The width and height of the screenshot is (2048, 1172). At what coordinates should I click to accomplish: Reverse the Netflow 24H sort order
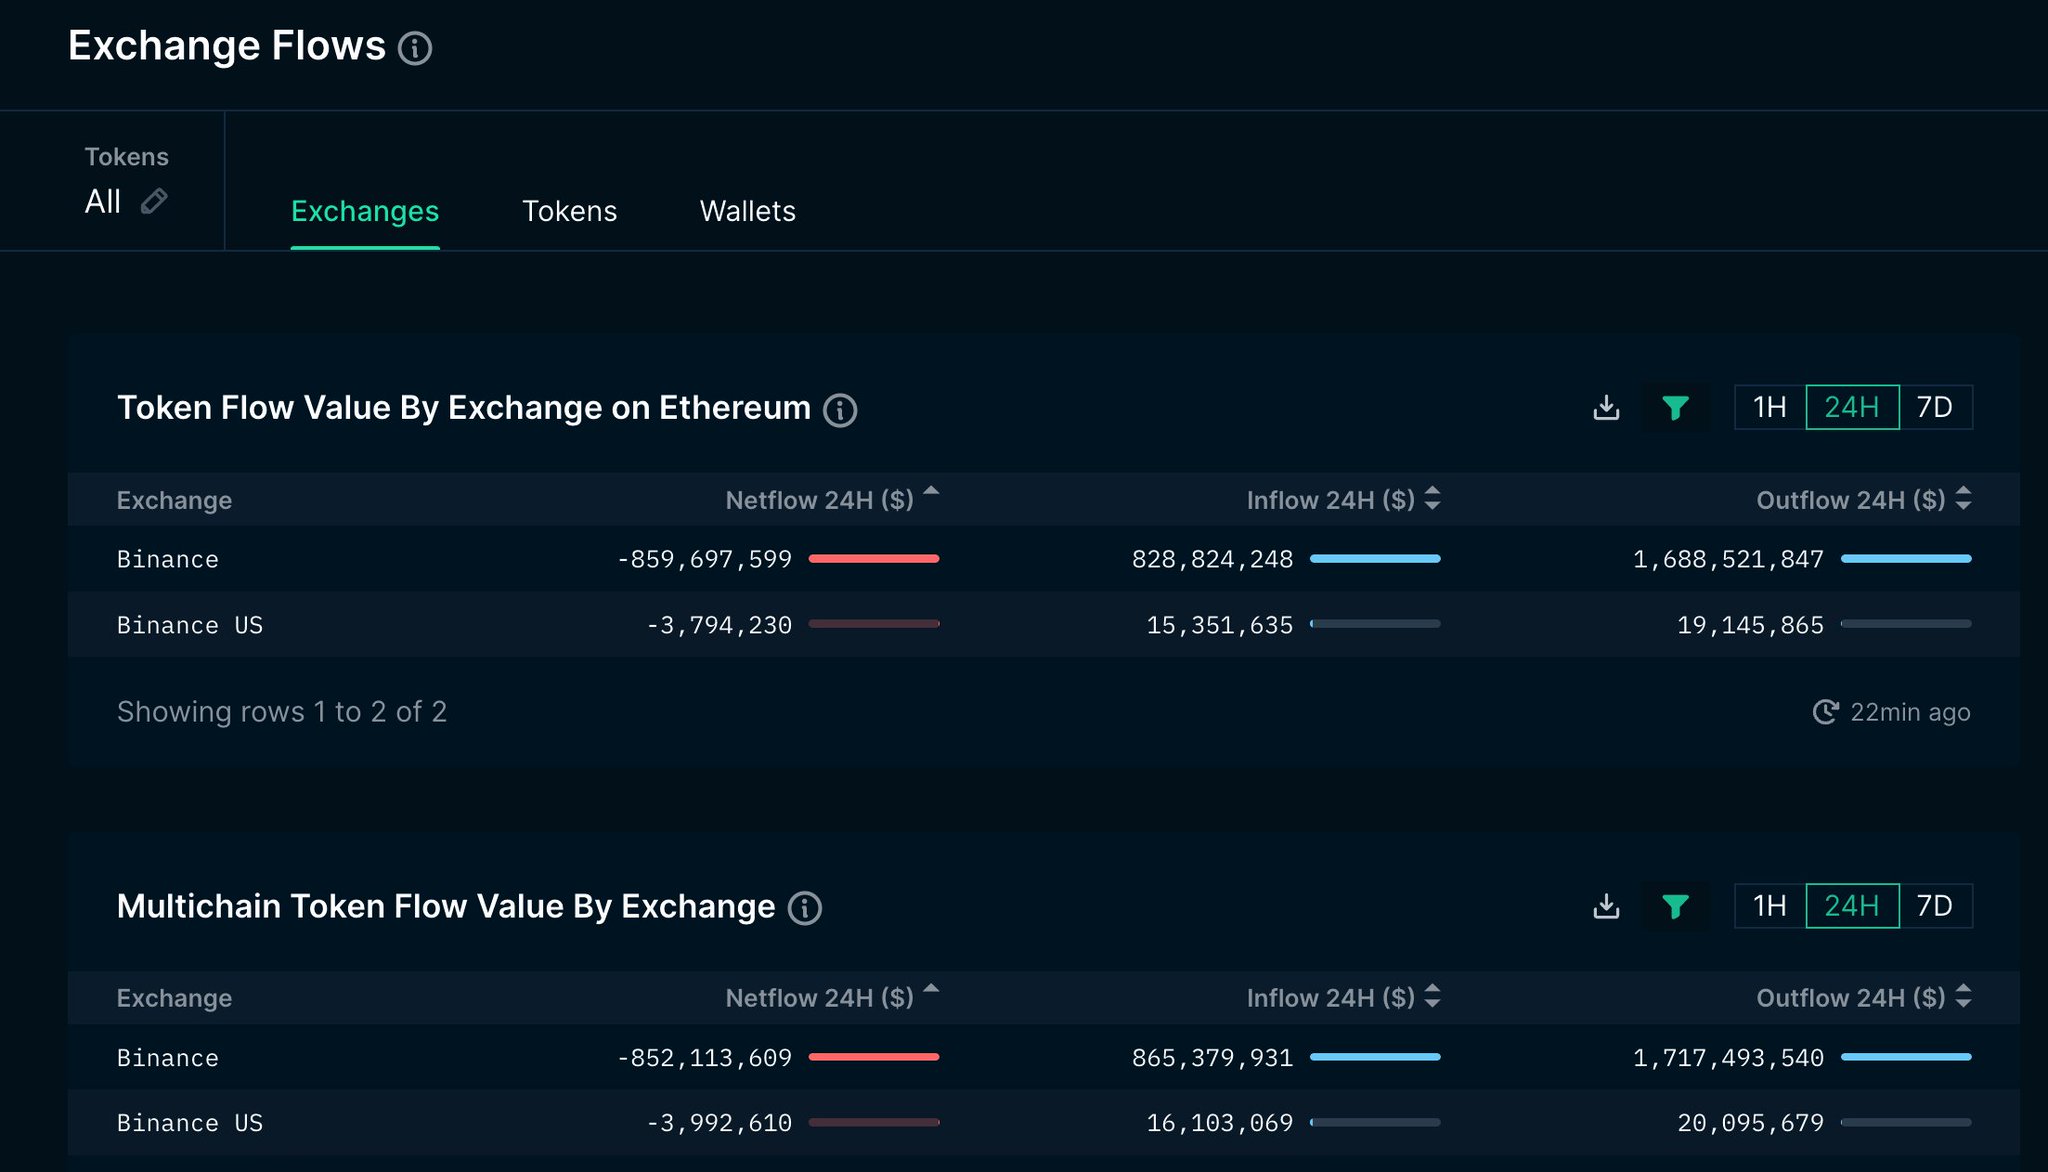point(932,493)
